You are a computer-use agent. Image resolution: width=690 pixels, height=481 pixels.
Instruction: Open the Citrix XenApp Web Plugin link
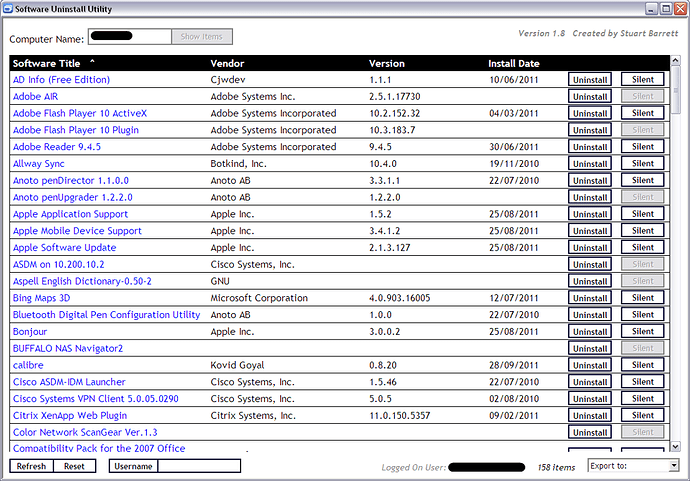[x=70, y=415]
